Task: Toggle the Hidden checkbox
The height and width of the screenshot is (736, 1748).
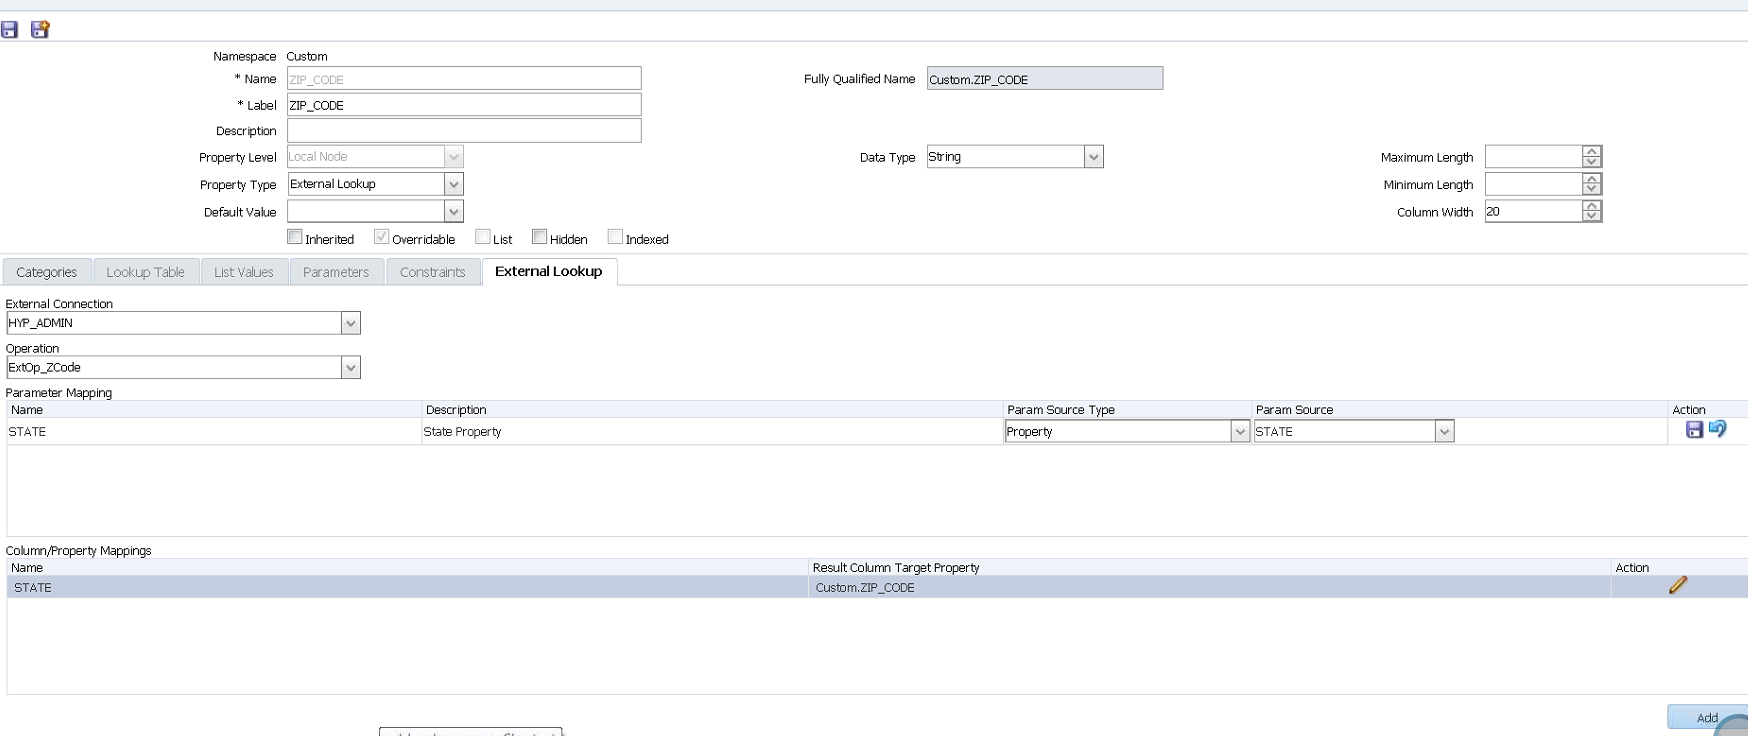Action: point(539,237)
